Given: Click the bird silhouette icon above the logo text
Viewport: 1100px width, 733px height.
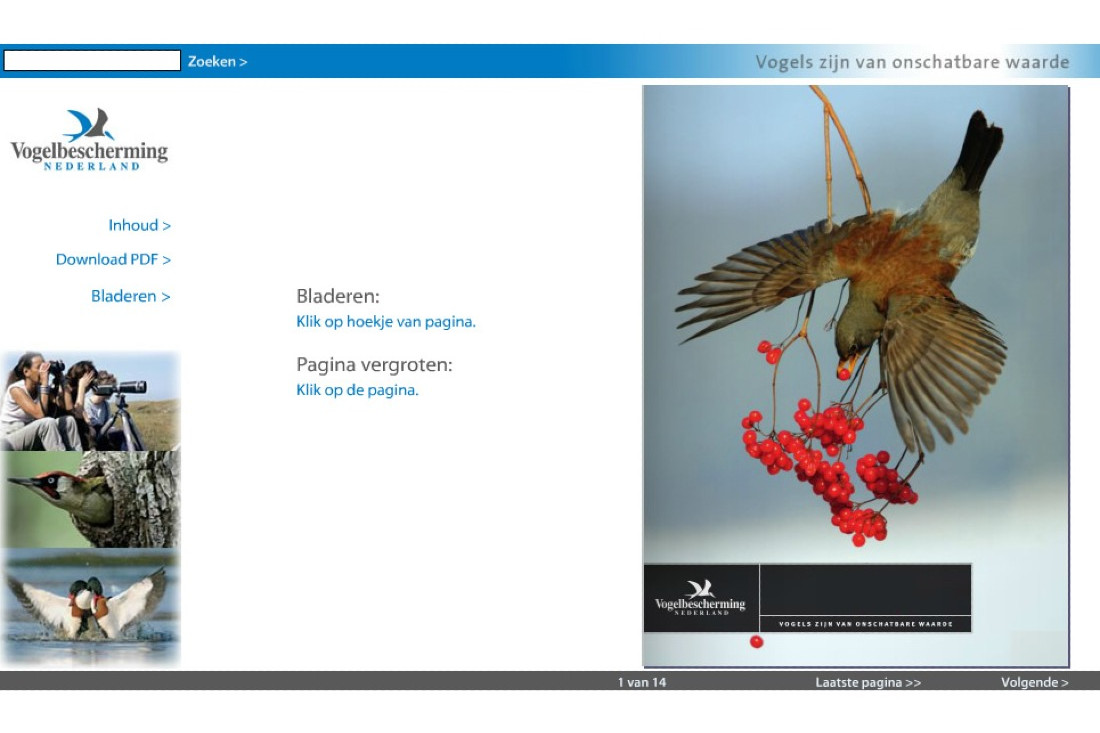Looking at the screenshot, I should click(x=89, y=122).
